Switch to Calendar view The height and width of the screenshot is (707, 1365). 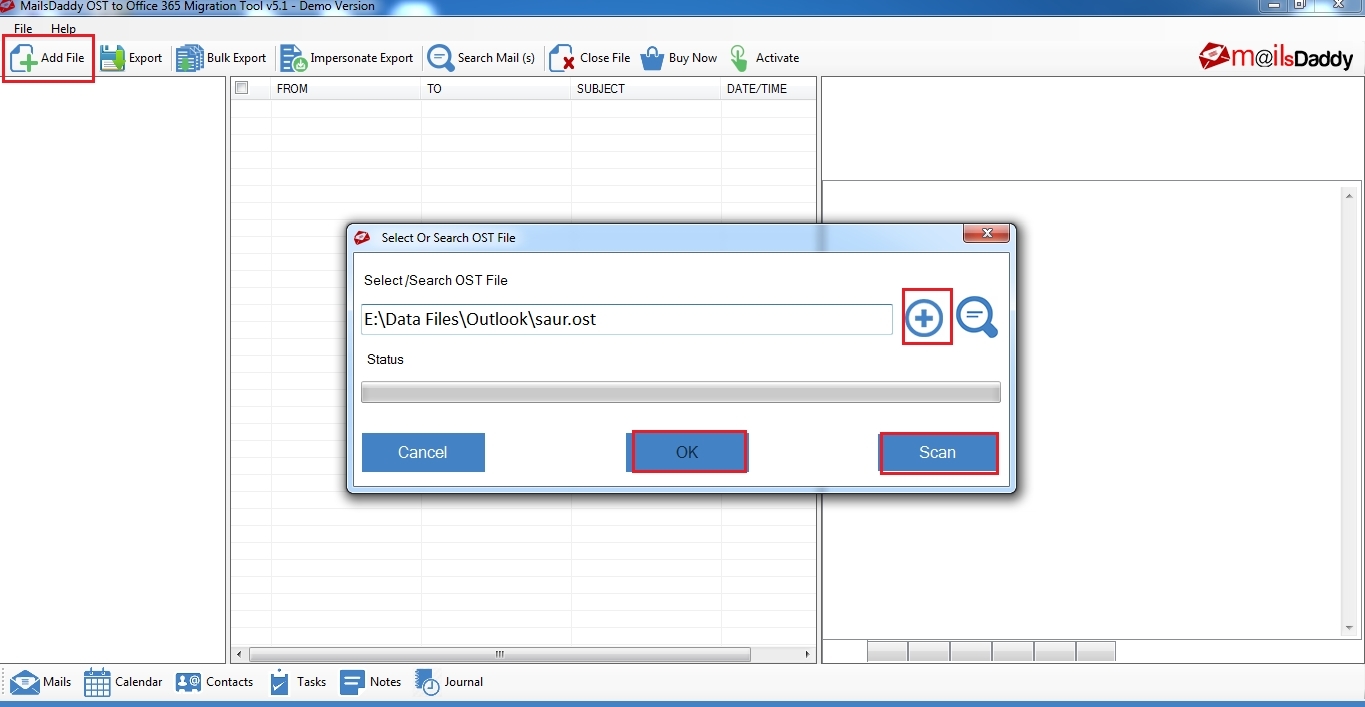(123, 682)
